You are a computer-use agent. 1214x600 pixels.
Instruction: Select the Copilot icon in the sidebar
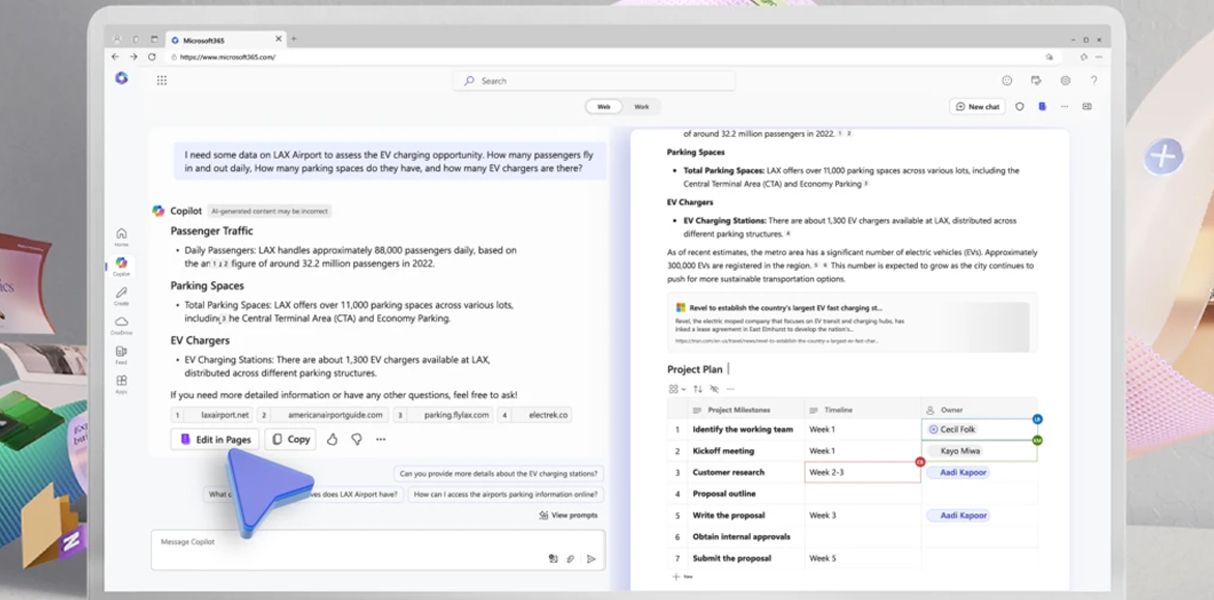coord(121,265)
